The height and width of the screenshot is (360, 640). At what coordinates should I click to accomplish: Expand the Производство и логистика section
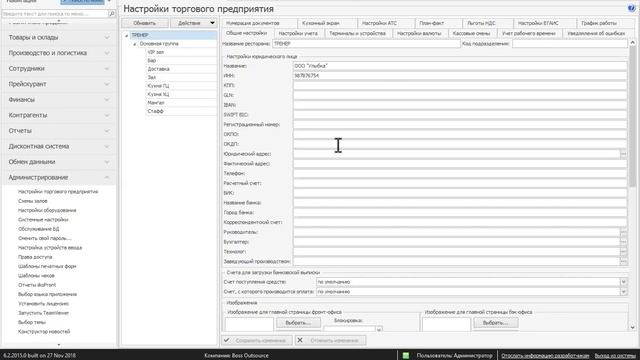click(x=59, y=53)
